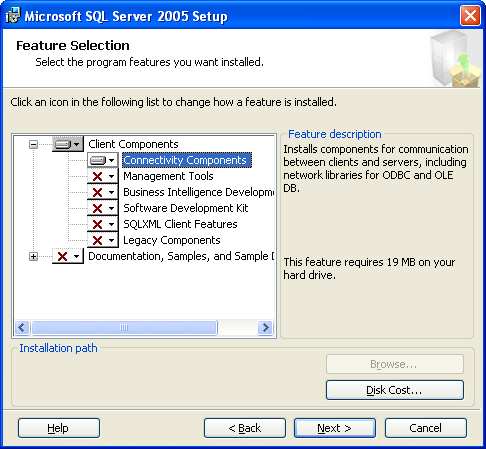Click the red X beside Documentation, Samples

pyautogui.click(x=62, y=256)
